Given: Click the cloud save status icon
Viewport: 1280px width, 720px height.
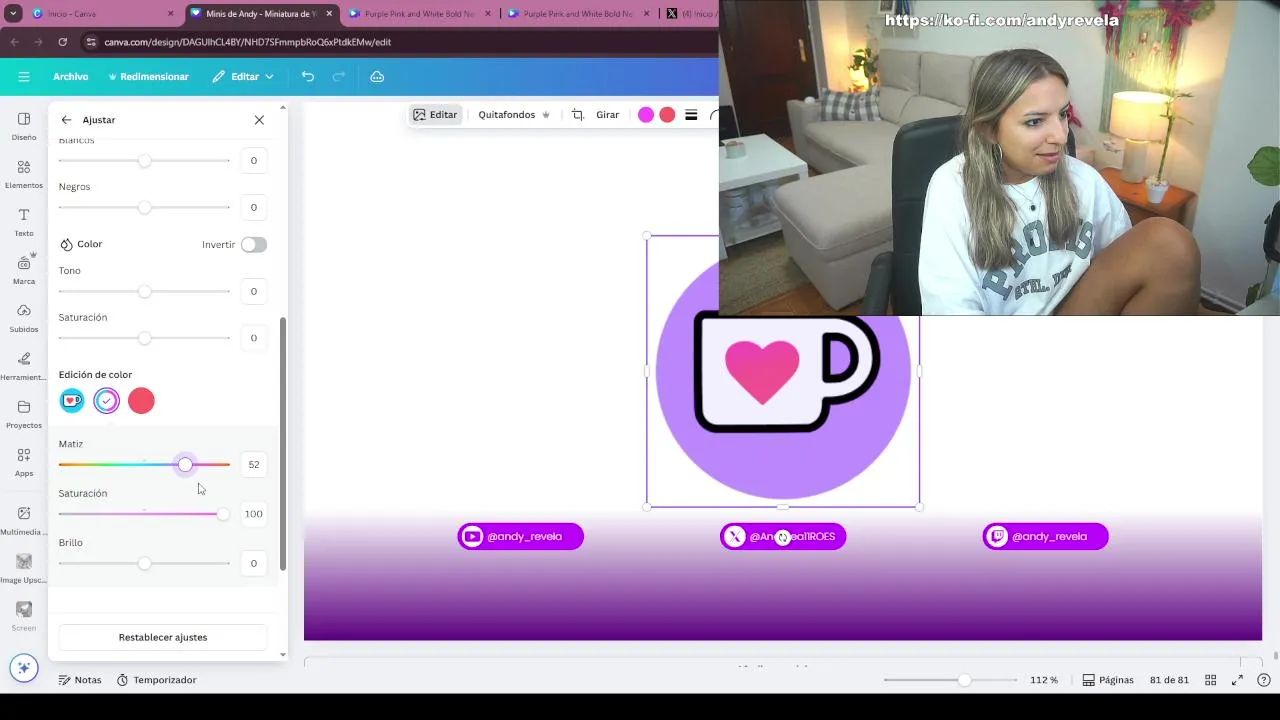Looking at the screenshot, I should coord(377,76).
